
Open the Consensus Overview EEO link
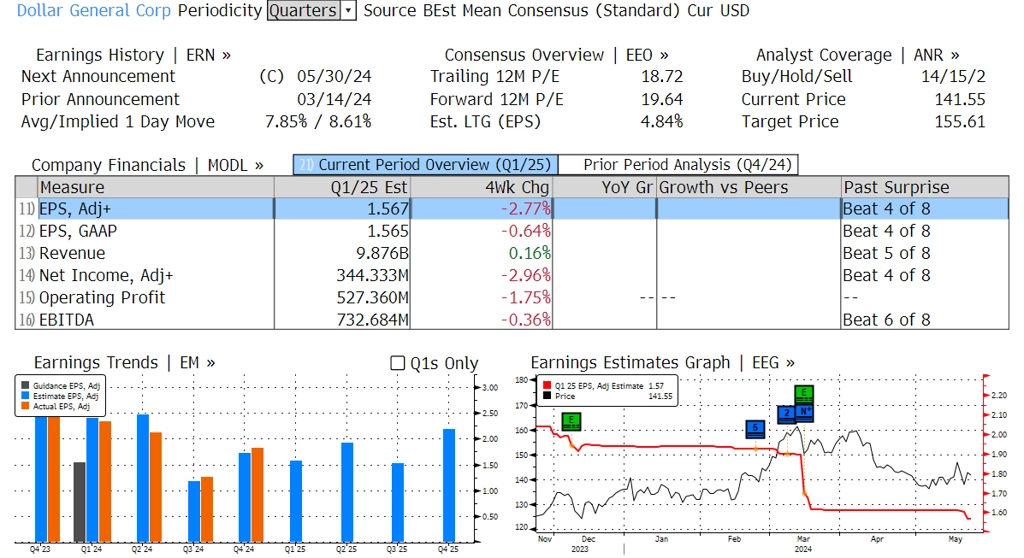tap(556, 55)
